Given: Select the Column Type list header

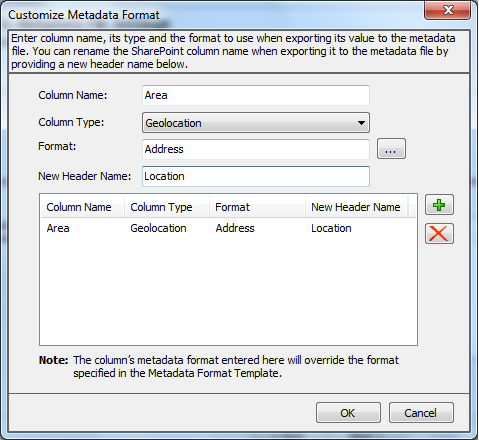Looking at the screenshot, I should point(167,207).
